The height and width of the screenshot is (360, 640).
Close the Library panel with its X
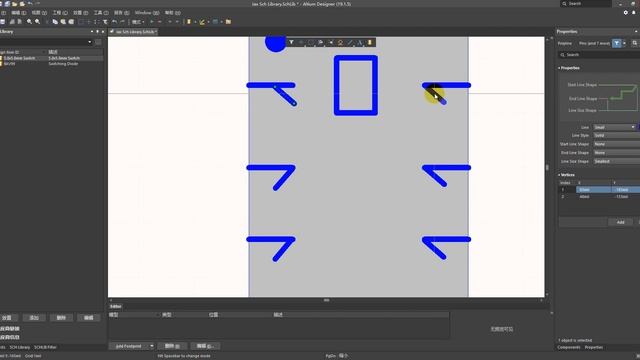(x=103, y=31)
